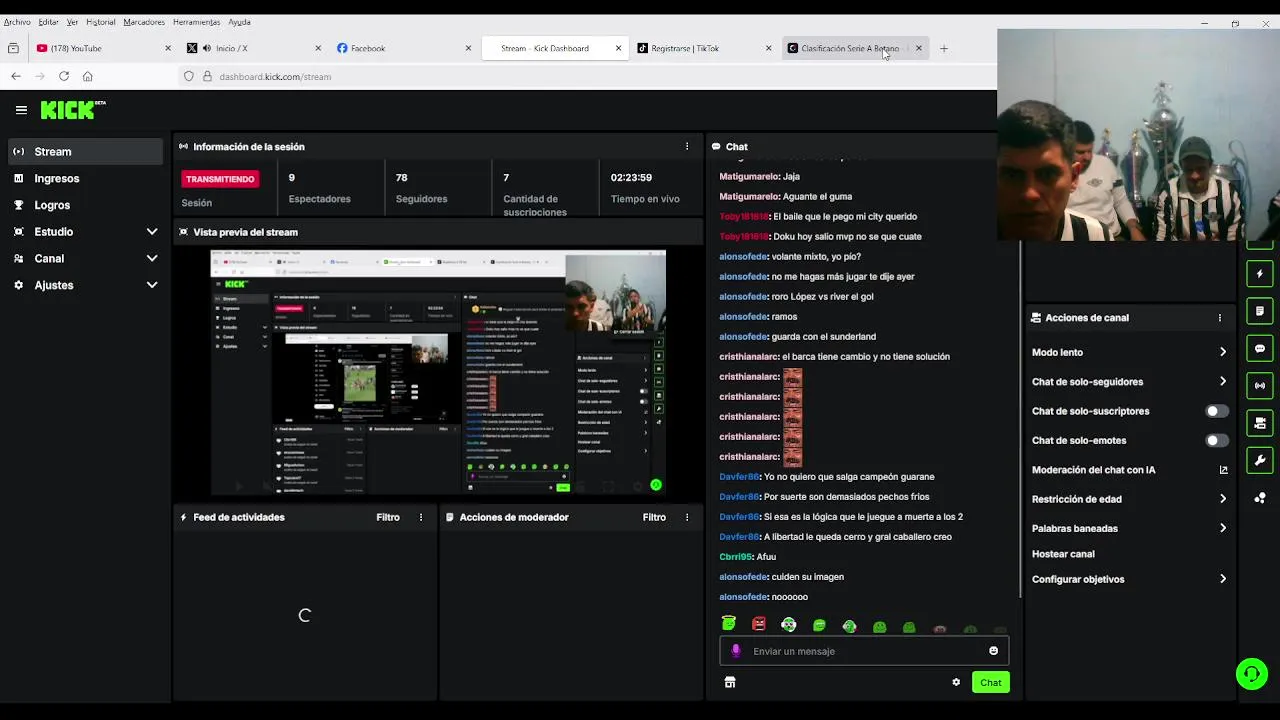The image size is (1280, 720).
Task: Click Filtro in Feed de actividades
Action: click(388, 517)
